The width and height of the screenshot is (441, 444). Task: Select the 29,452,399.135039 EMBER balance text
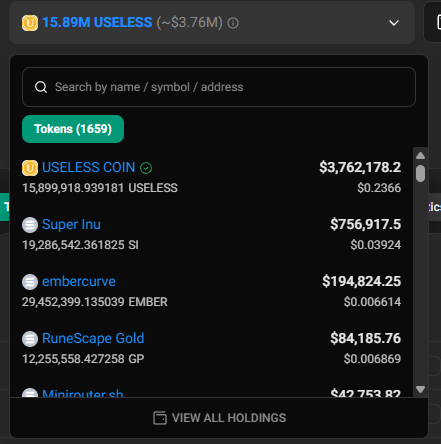[x=95, y=302]
